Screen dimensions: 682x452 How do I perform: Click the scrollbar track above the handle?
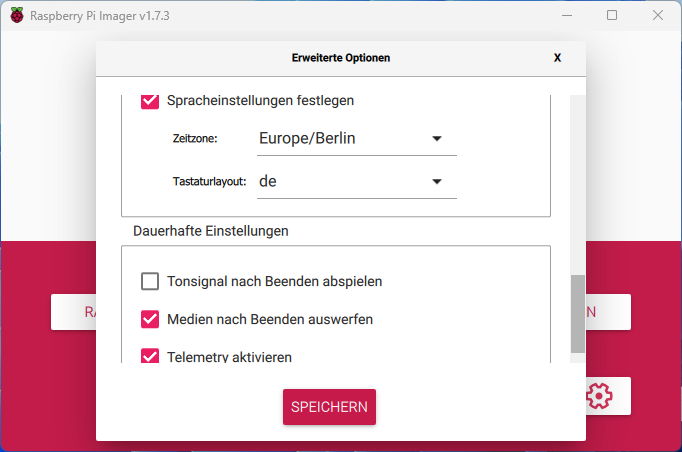click(x=578, y=185)
